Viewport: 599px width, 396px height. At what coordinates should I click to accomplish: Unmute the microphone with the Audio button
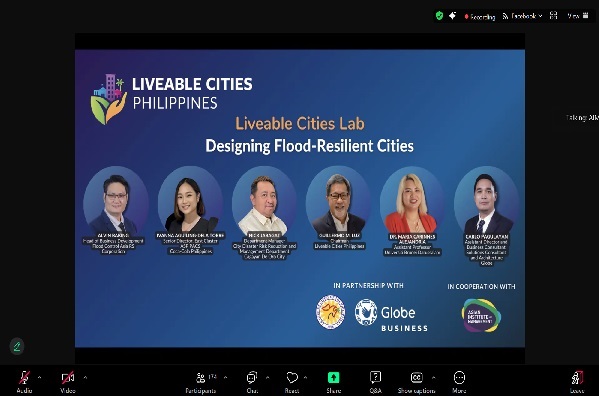click(24, 381)
